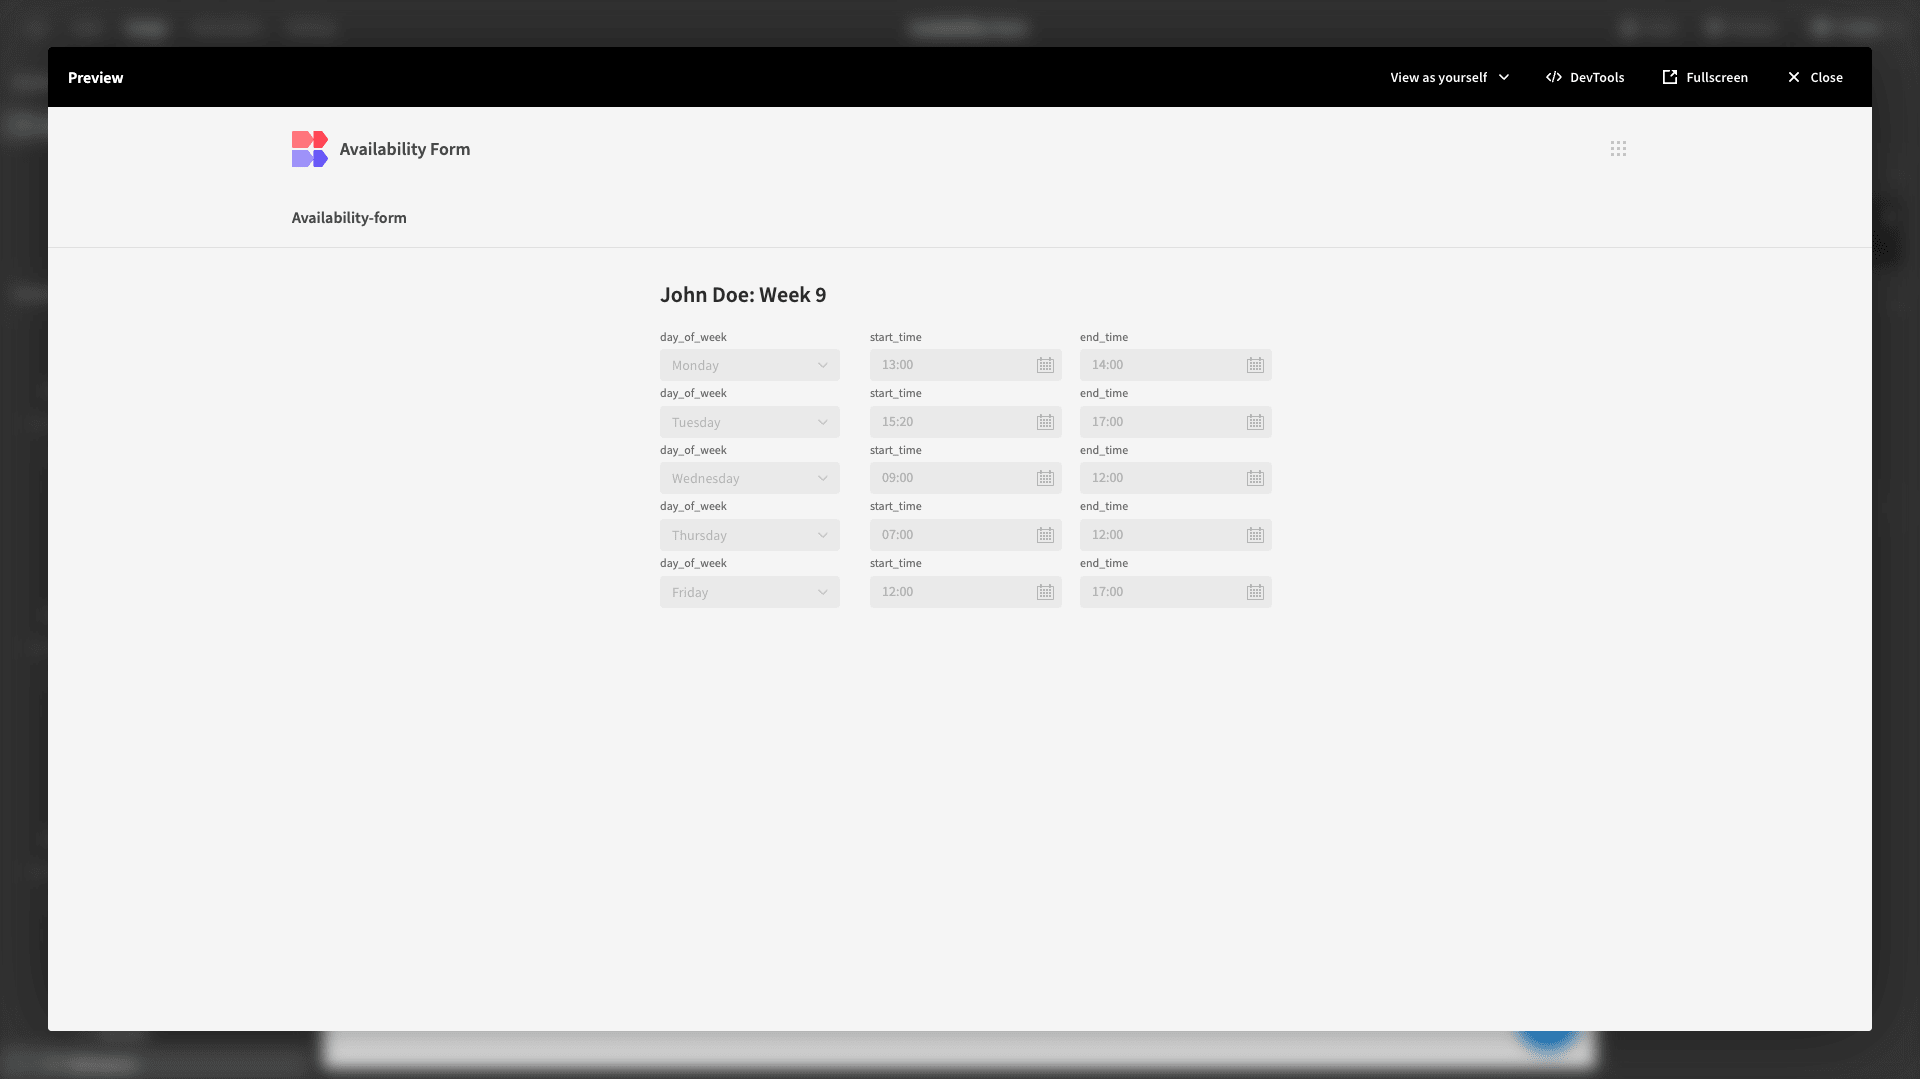Switch preview to Fullscreen
The image size is (1920, 1079).
point(1705,77)
